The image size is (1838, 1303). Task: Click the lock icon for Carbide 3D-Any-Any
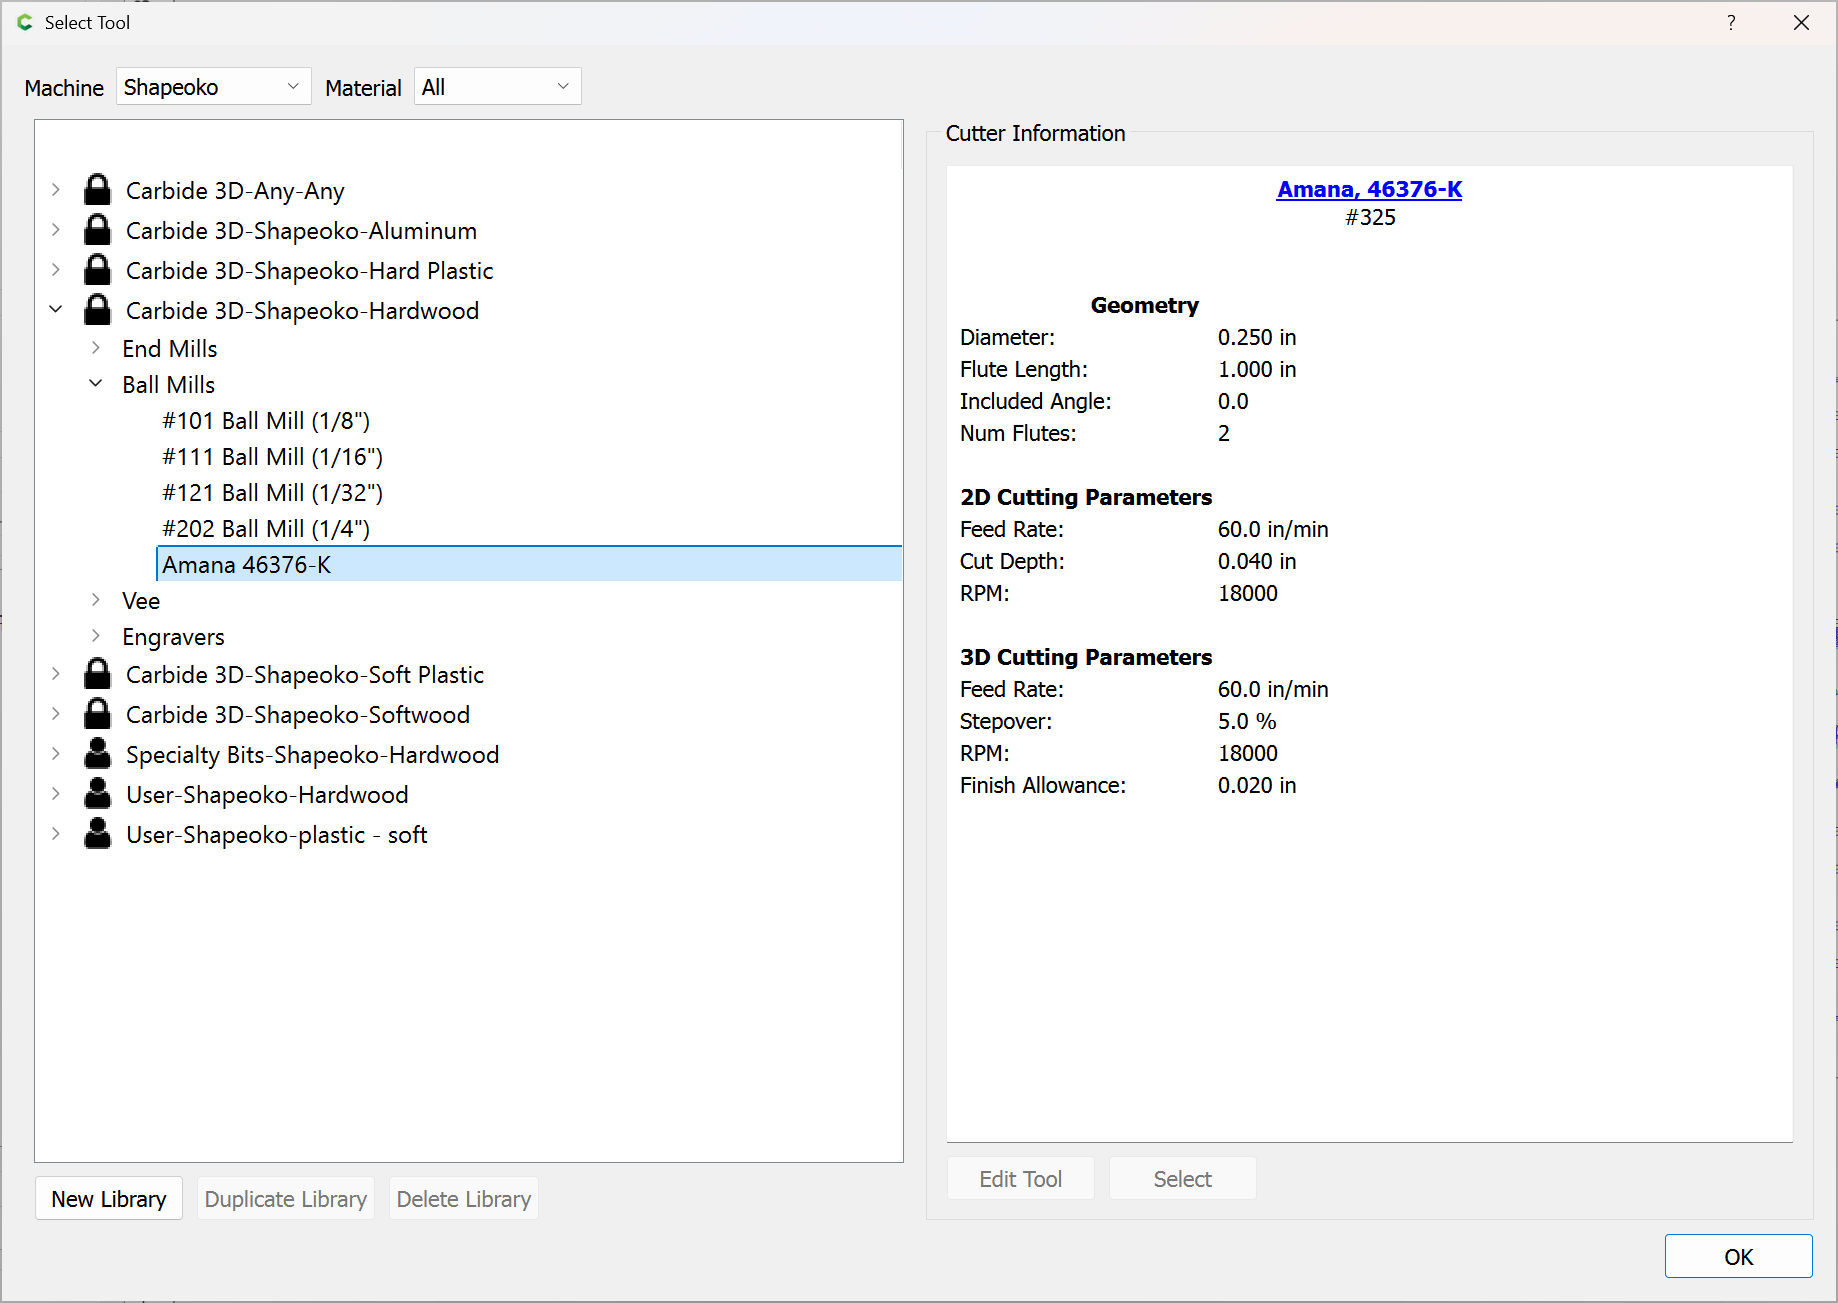(x=97, y=190)
